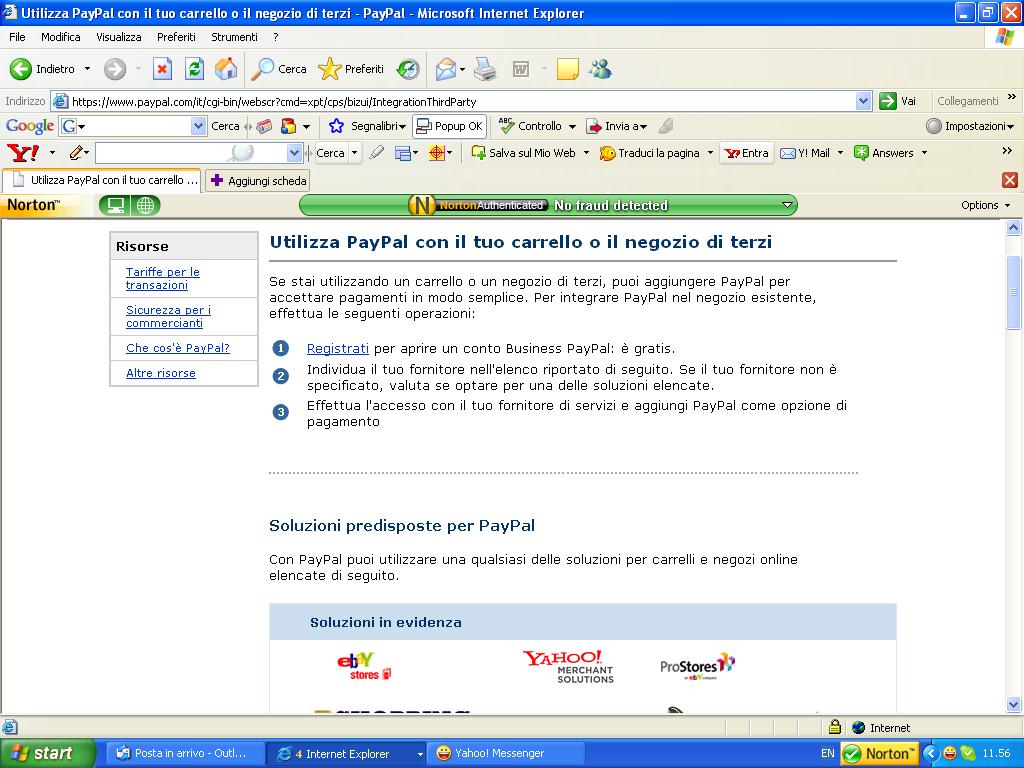The image size is (1024, 768).
Task: Click the Aggiungi scheda new tab button
Action: click(258, 181)
